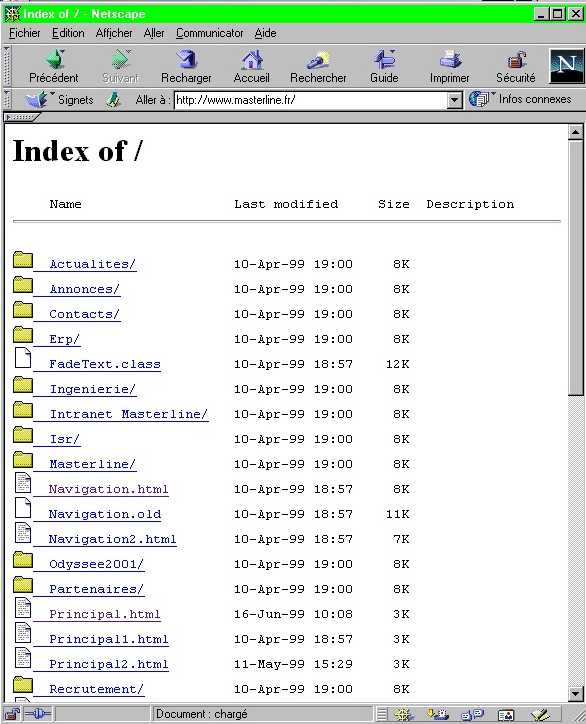
Task: Open Address Book component icon in status bar
Action: tap(506, 715)
